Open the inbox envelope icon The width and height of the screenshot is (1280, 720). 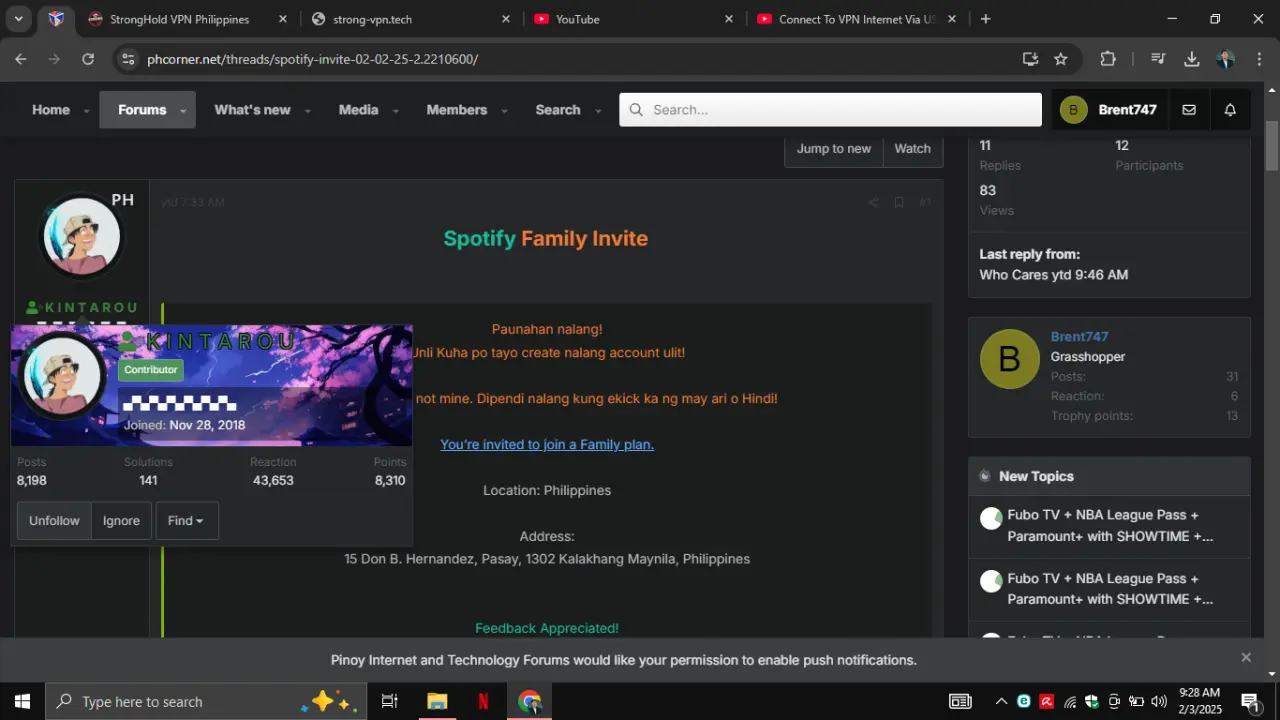[x=1189, y=110]
